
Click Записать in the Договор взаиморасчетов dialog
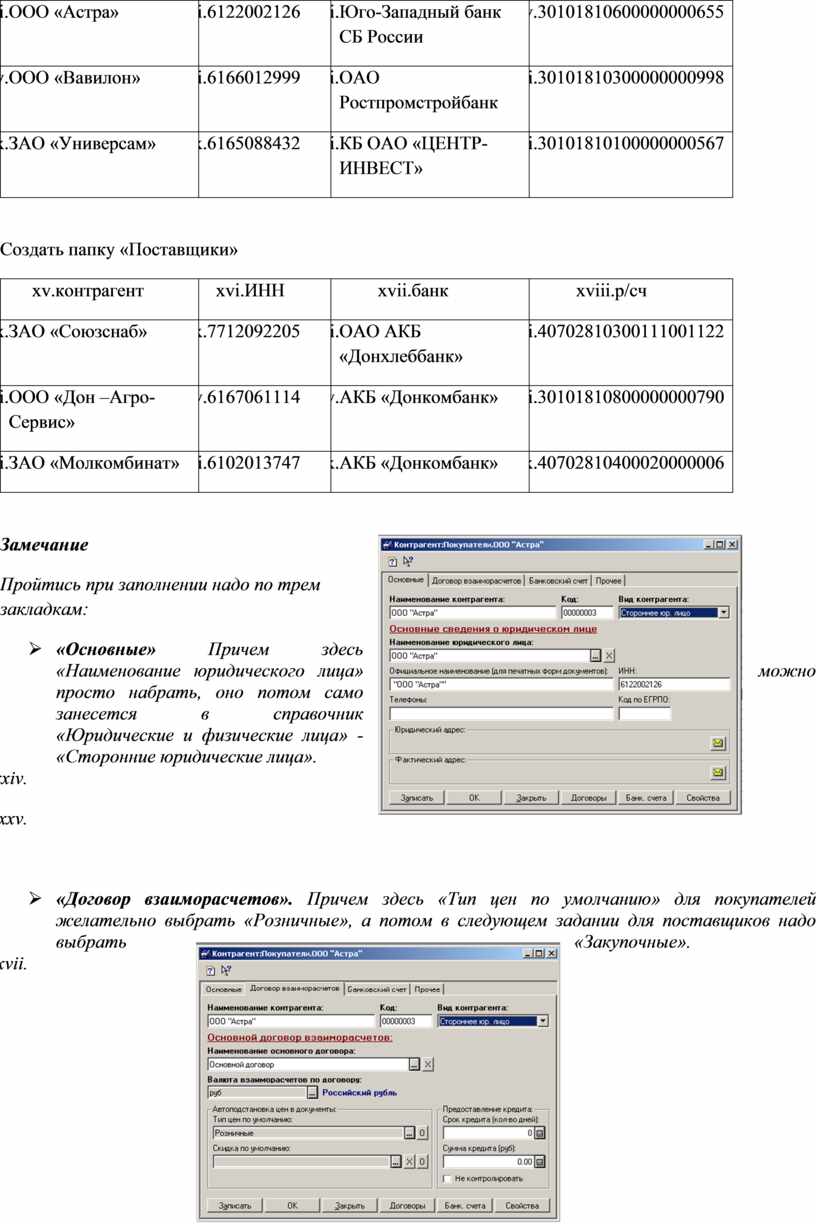[235, 1206]
